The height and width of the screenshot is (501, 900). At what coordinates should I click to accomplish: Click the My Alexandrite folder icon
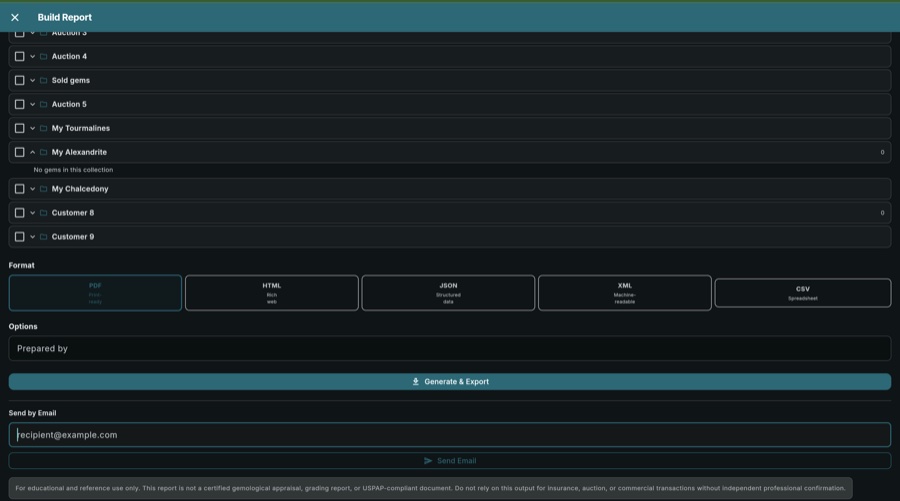pos(44,152)
